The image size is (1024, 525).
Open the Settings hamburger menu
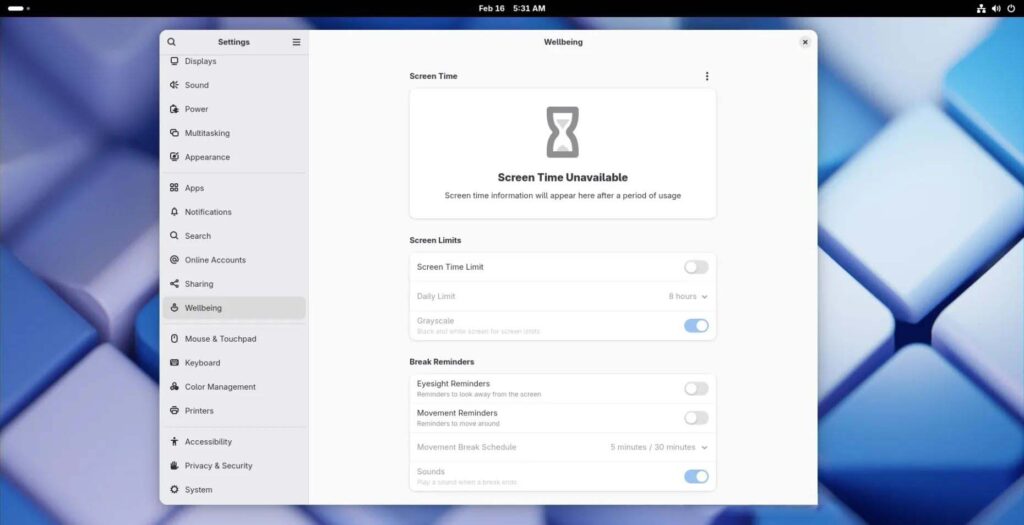pyautogui.click(x=296, y=42)
